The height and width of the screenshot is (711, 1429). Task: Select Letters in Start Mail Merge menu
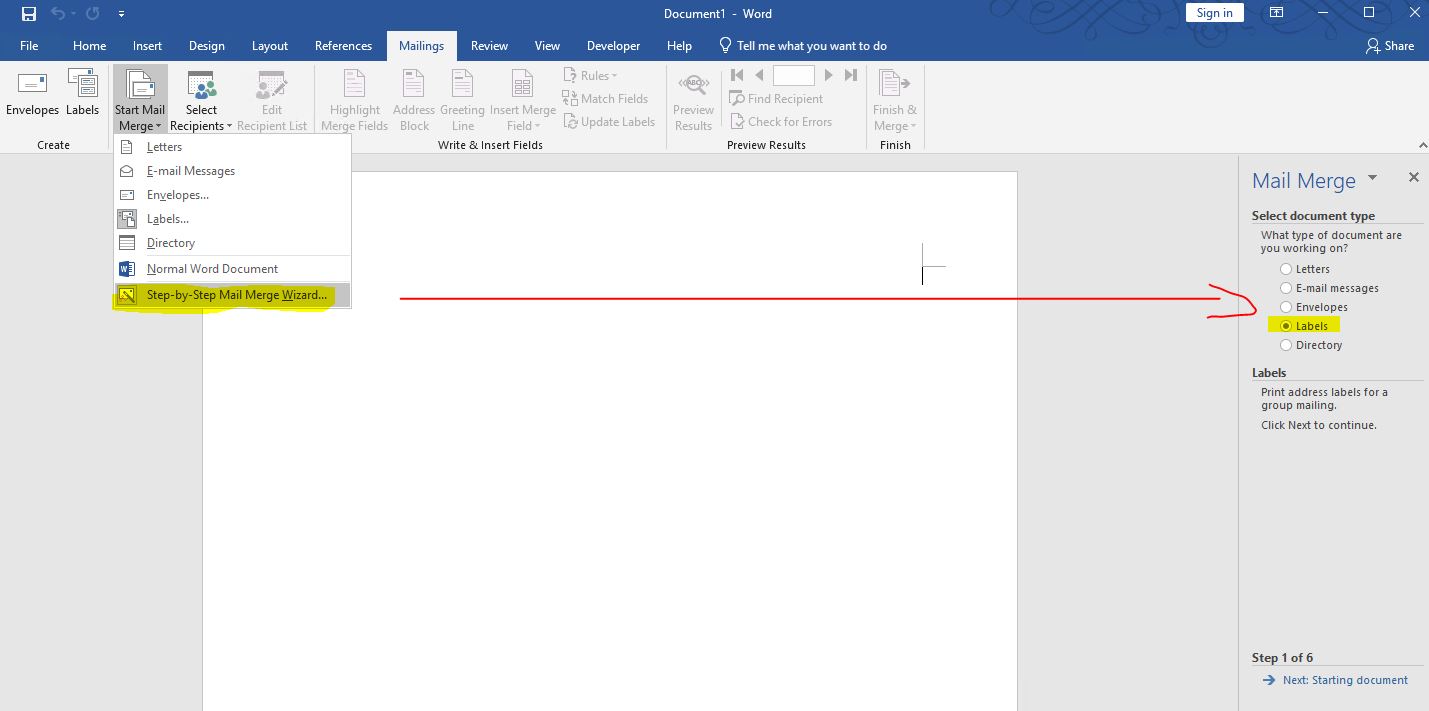coord(232,147)
